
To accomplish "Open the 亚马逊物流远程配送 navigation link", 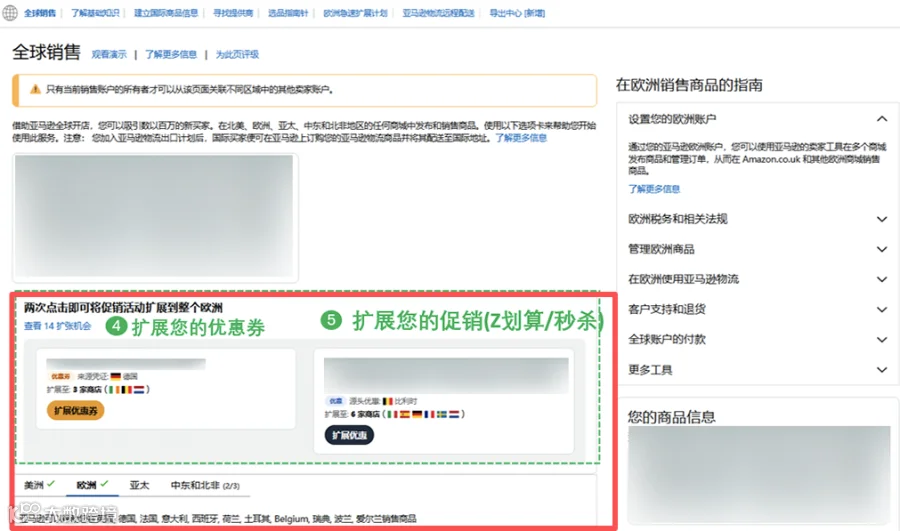I will (x=439, y=13).
